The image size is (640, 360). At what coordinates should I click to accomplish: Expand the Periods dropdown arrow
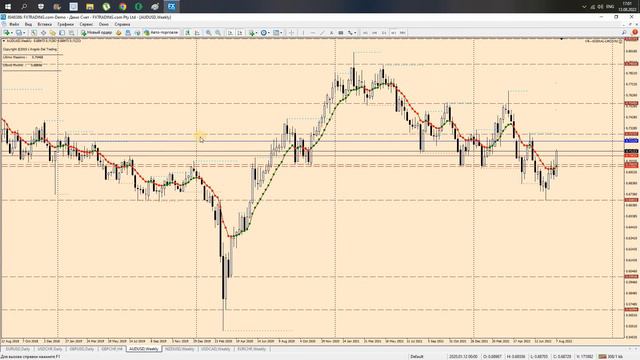pyautogui.click(x=269, y=33)
